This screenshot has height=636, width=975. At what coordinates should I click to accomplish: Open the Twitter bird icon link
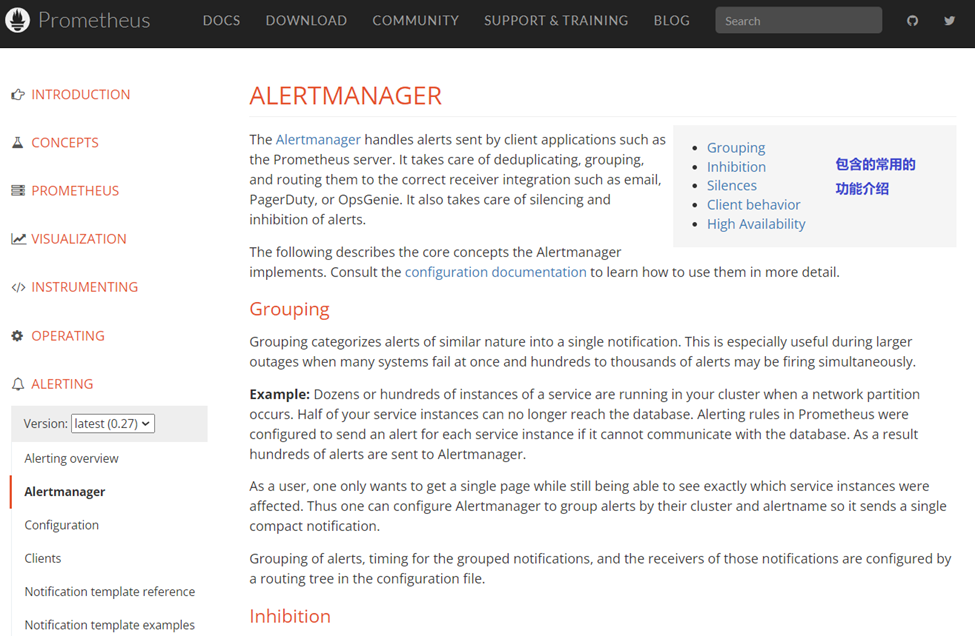[x=950, y=21]
